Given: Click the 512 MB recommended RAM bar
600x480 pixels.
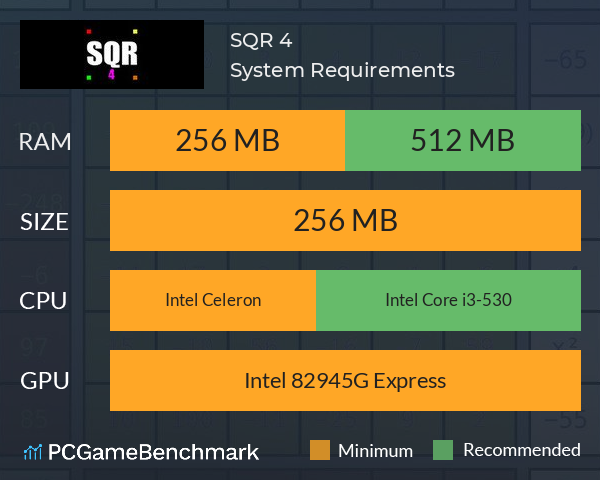Looking at the screenshot, I should pyautogui.click(x=463, y=140).
